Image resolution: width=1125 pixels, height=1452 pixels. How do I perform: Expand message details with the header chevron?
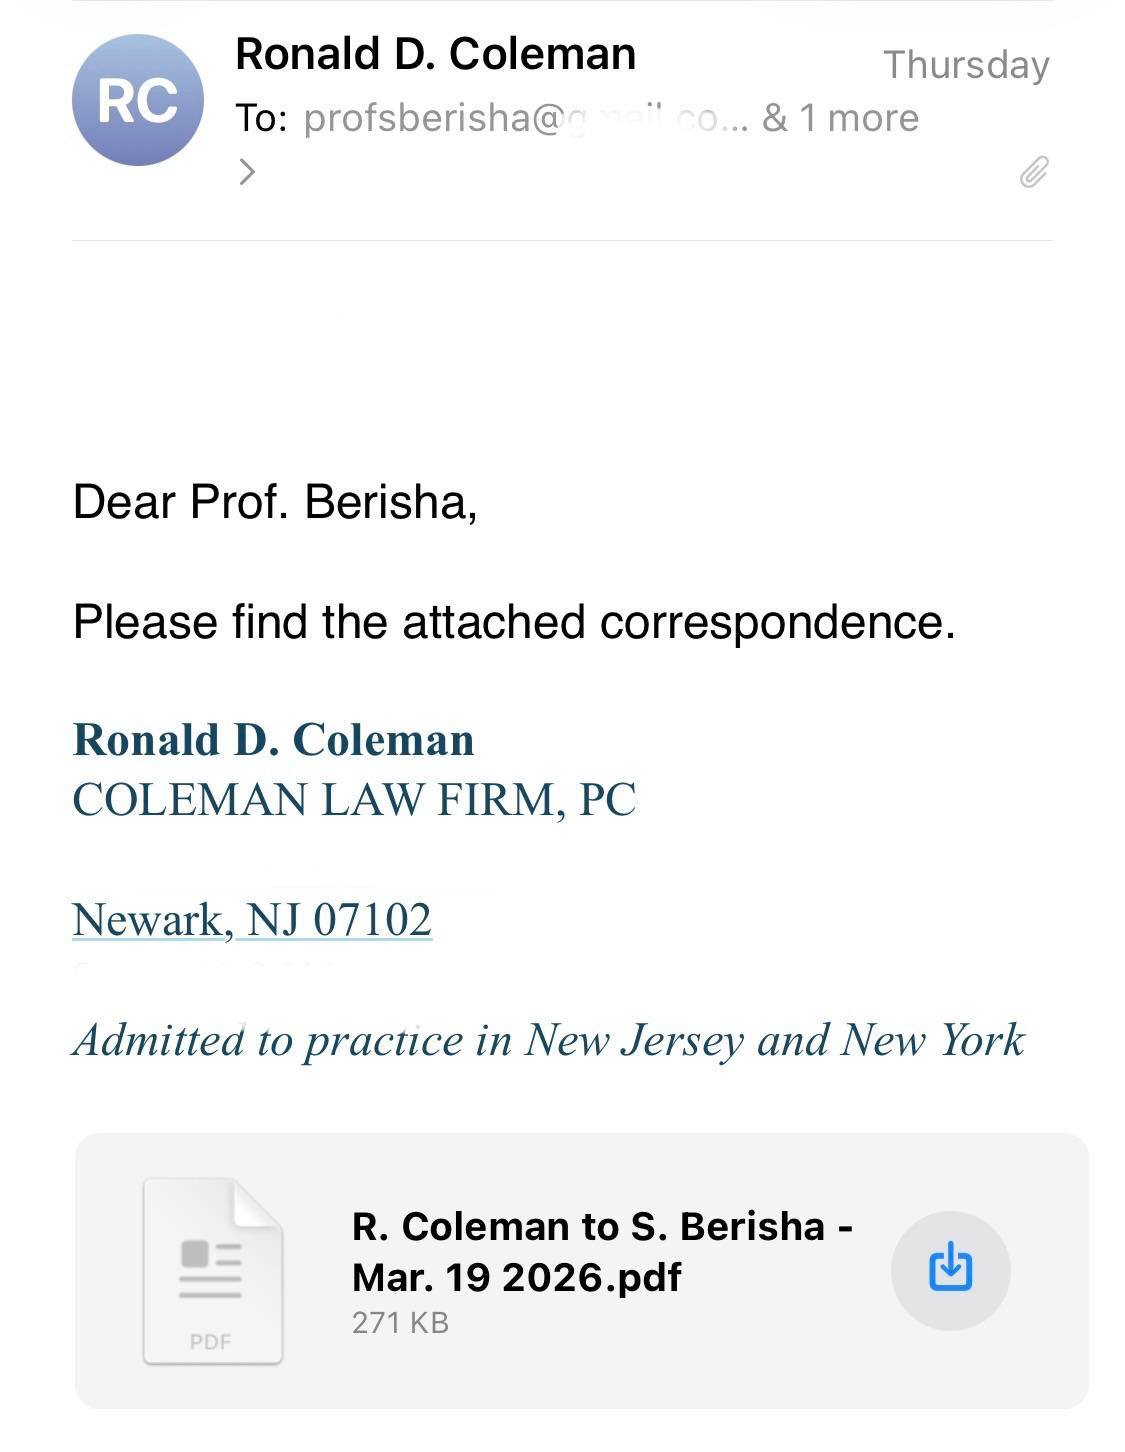247,172
